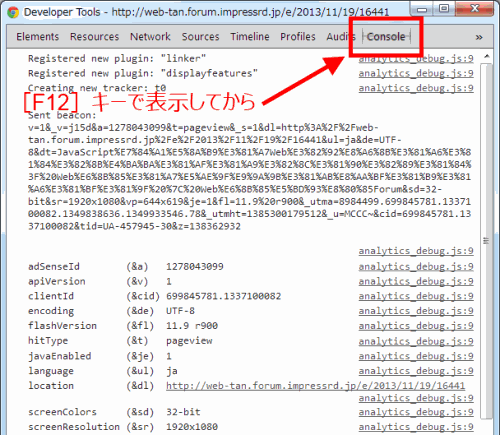Open the analytics_debug.js:9 link for Sent beacon message

coord(416,251)
